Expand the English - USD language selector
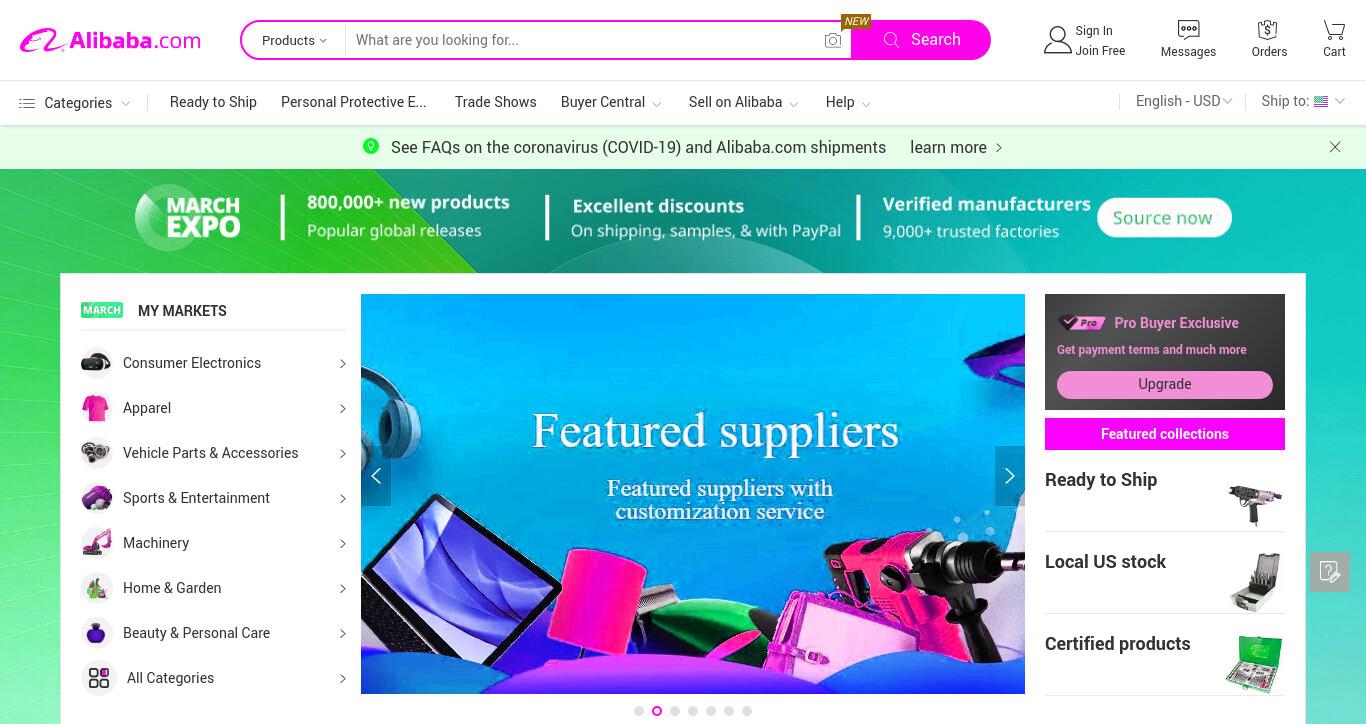The width and height of the screenshot is (1366, 724). (1184, 101)
